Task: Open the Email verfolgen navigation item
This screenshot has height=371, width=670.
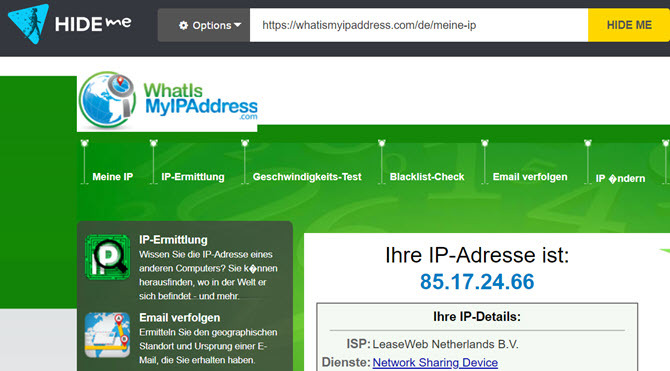Action: tap(530, 177)
